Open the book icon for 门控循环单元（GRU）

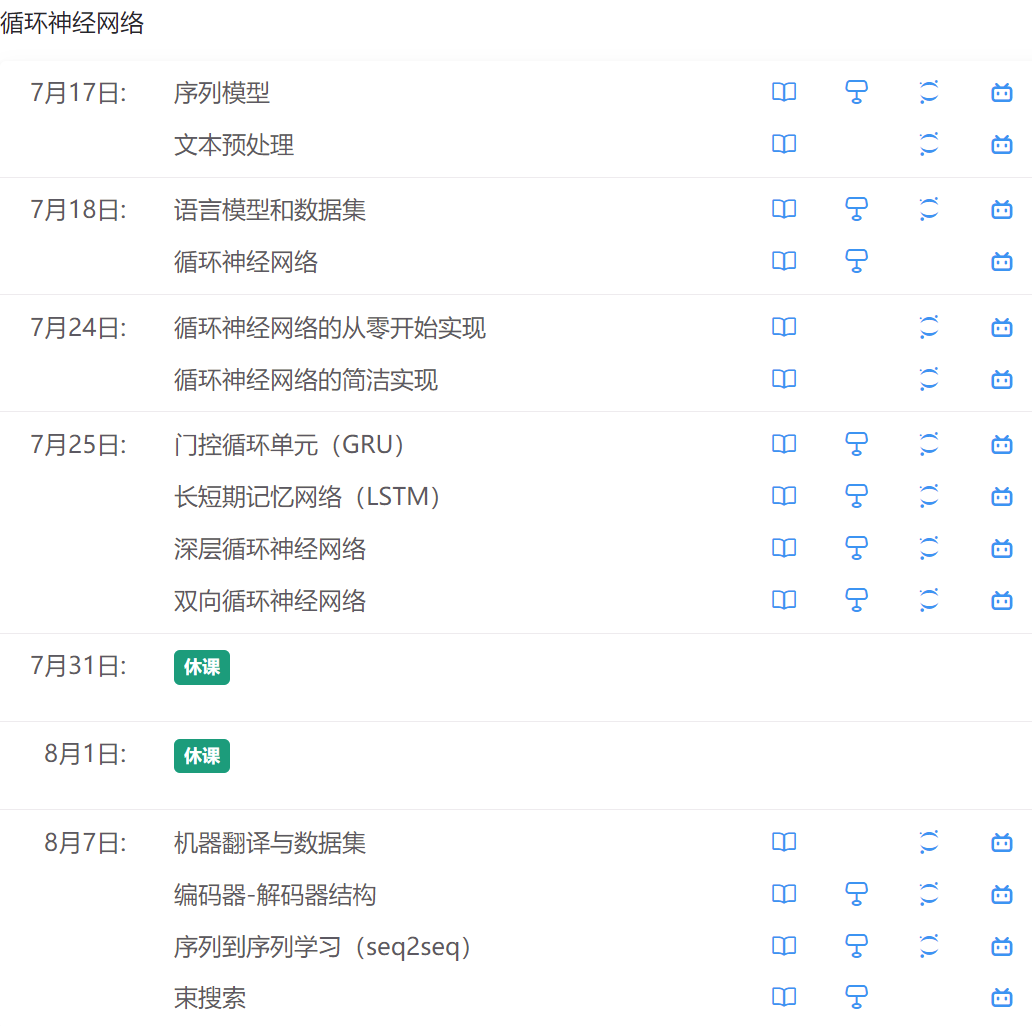[x=784, y=444]
